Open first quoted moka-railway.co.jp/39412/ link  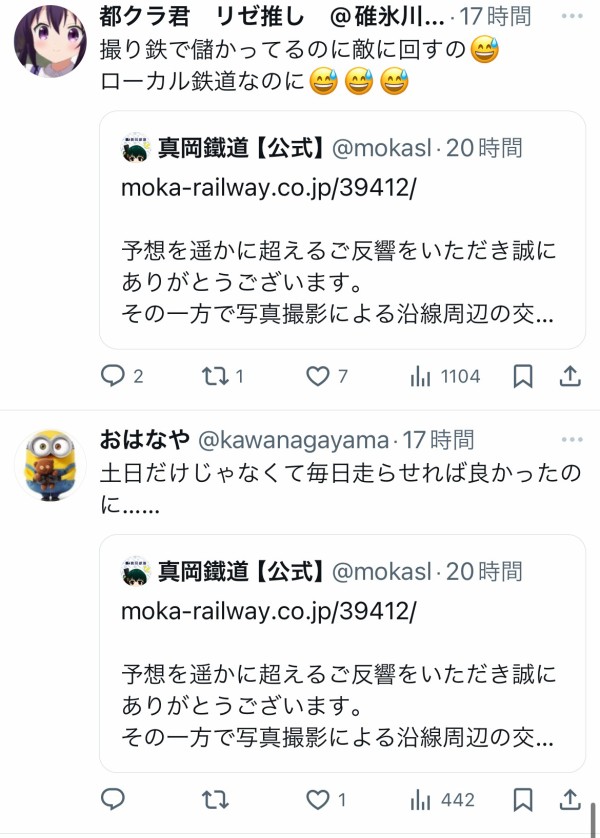pos(268,188)
